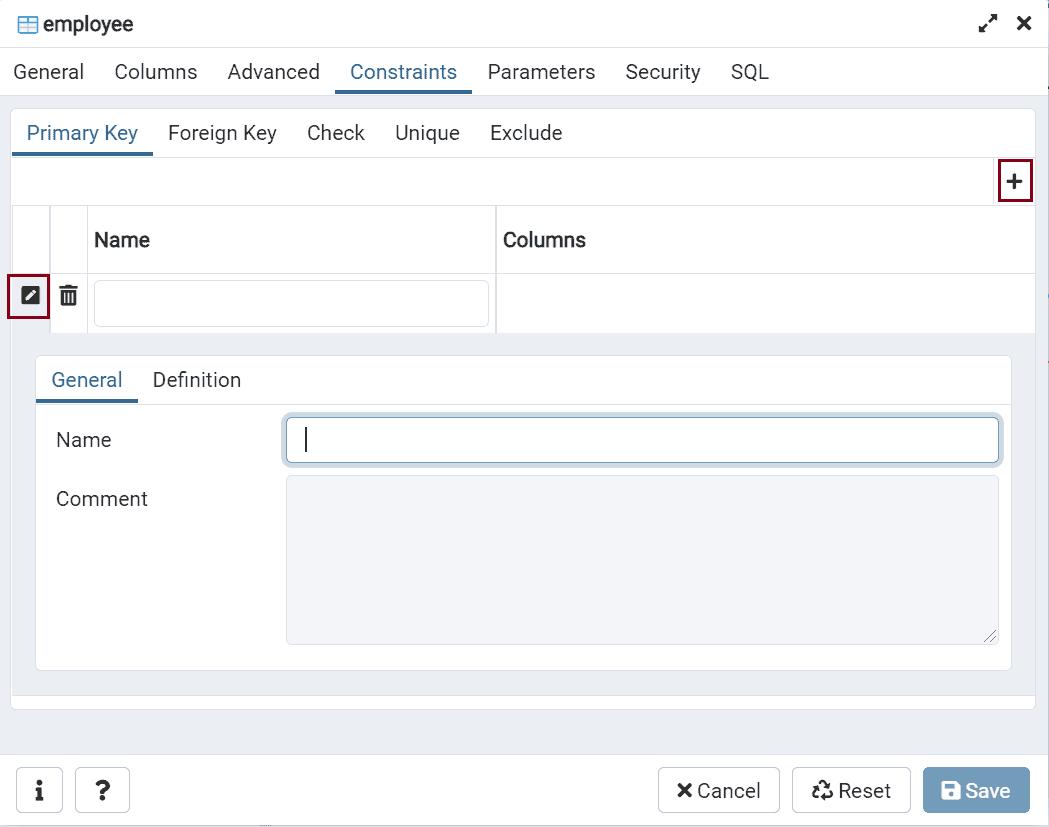
Task: Open the Exclude constraints sub-tab
Action: coord(526,133)
